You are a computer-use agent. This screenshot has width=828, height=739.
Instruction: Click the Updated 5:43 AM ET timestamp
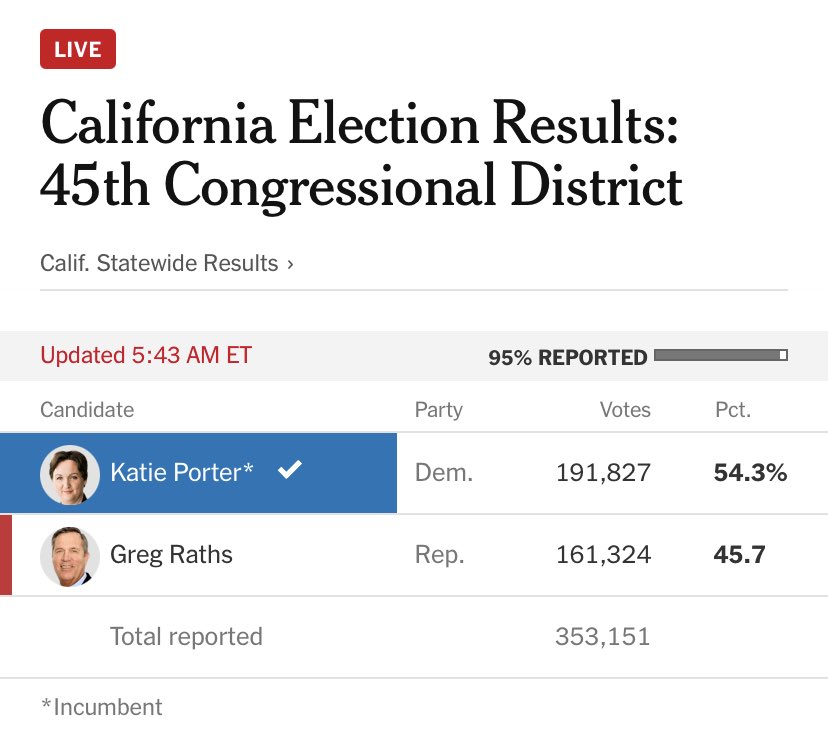[x=146, y=355]
